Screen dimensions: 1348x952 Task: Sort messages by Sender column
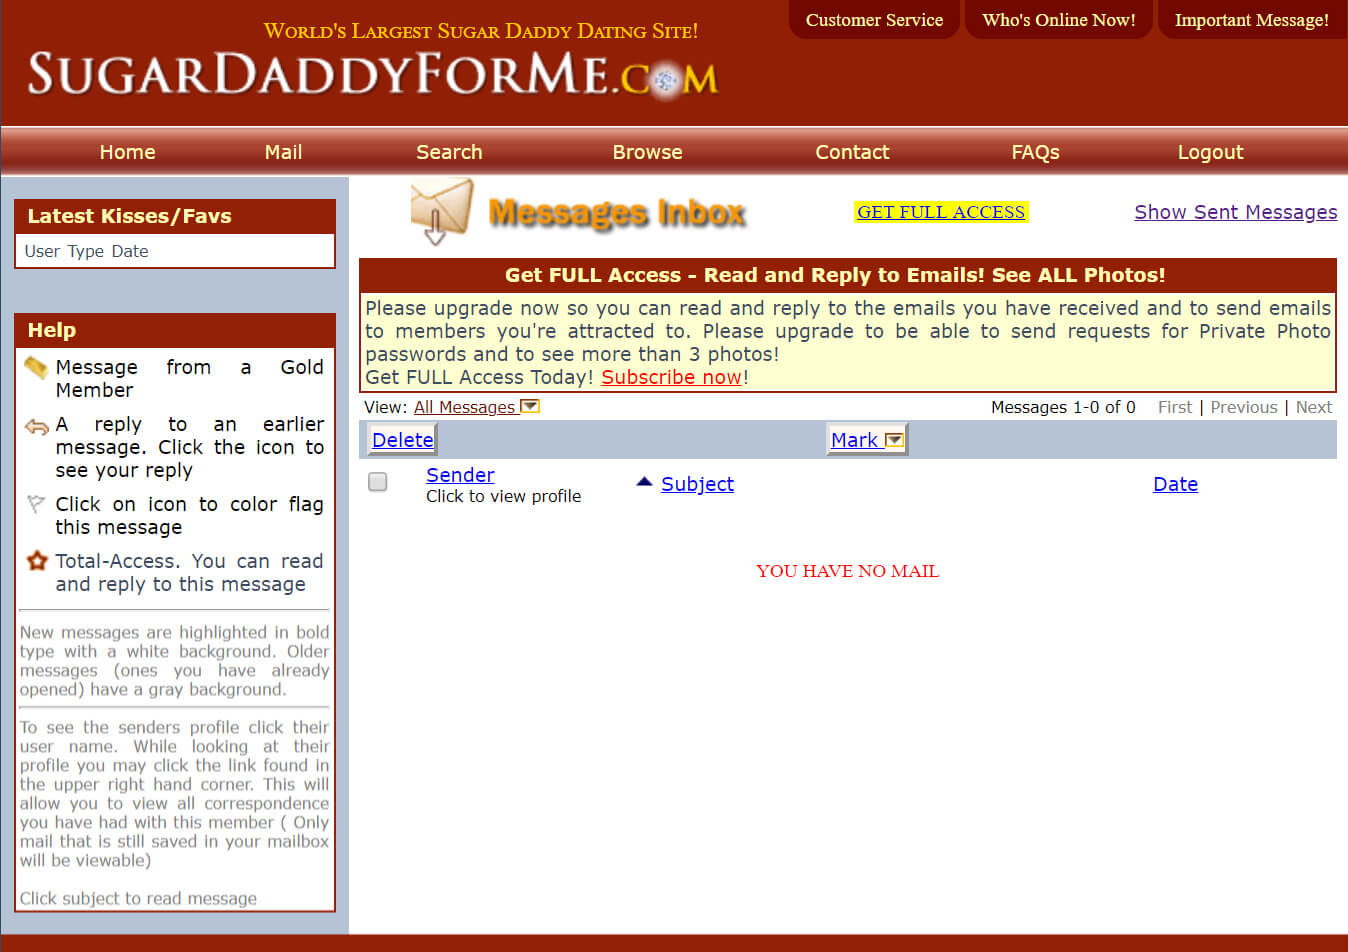460,475
